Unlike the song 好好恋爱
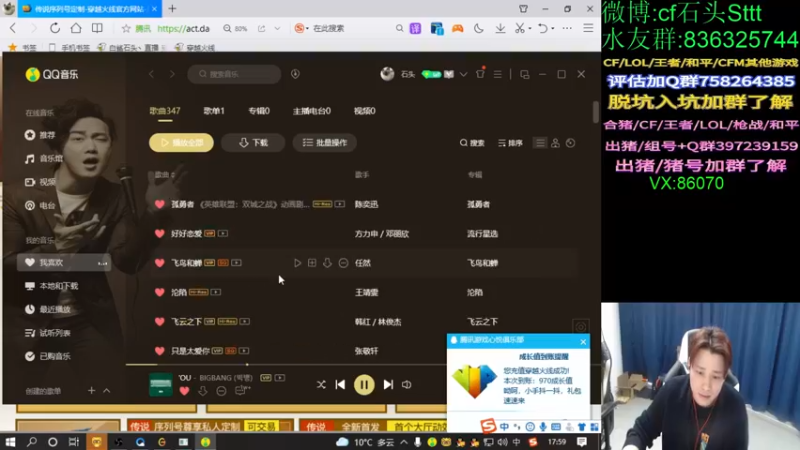800x450 pixels. 160,234
